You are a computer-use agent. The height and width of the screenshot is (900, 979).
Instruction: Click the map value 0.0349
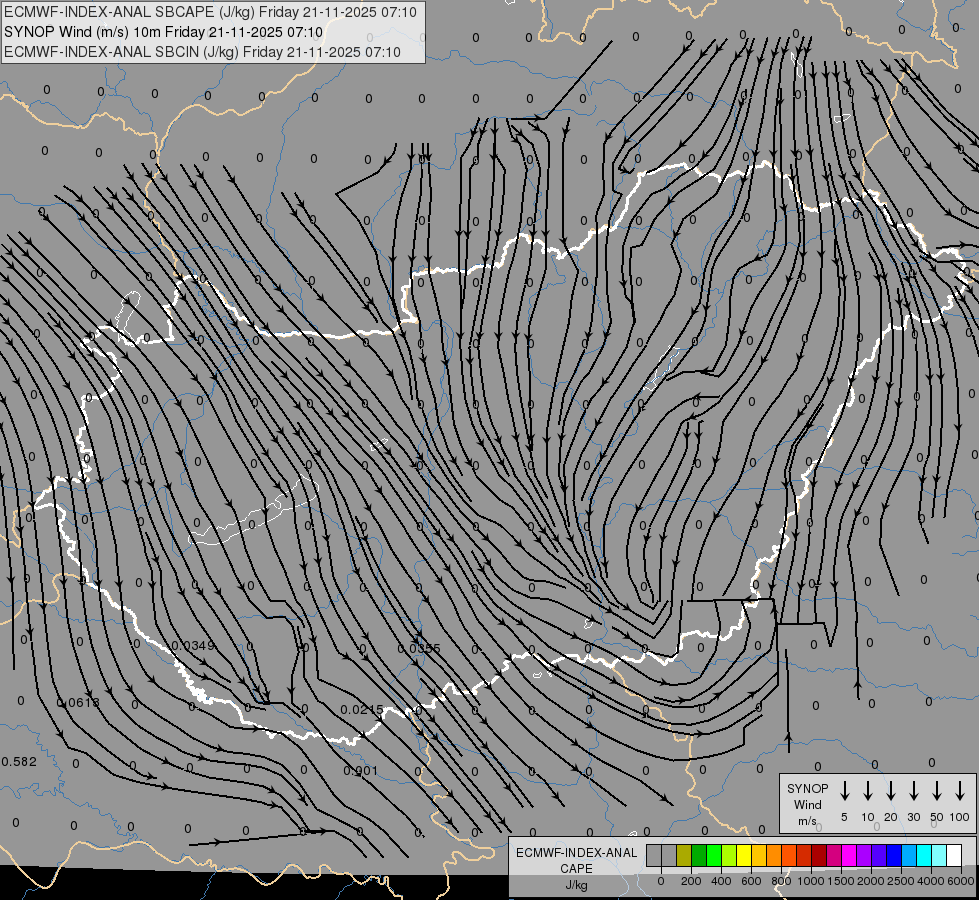(x=194, y=645)
